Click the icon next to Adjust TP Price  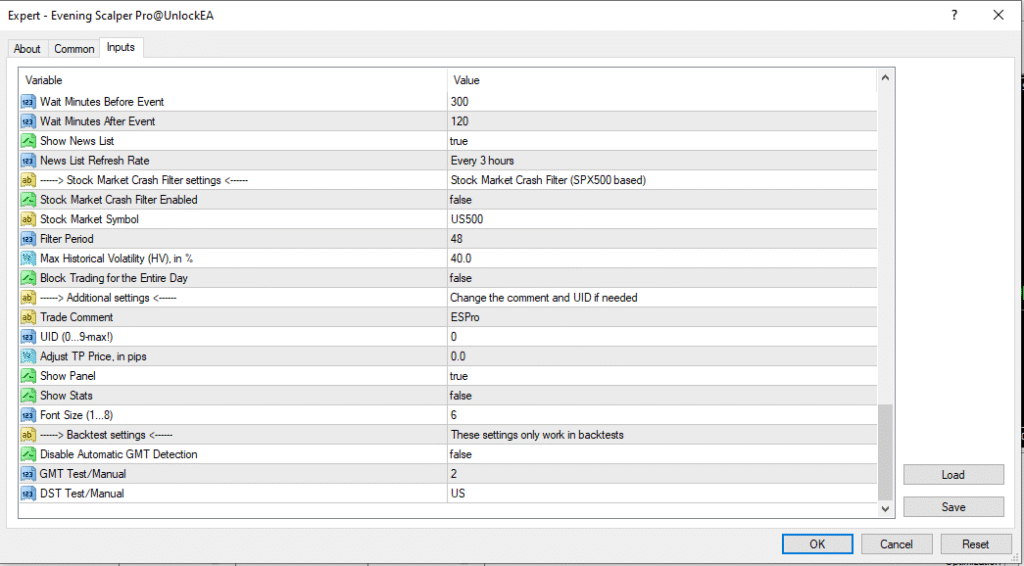pyautogui.click(x=28, y=356)
